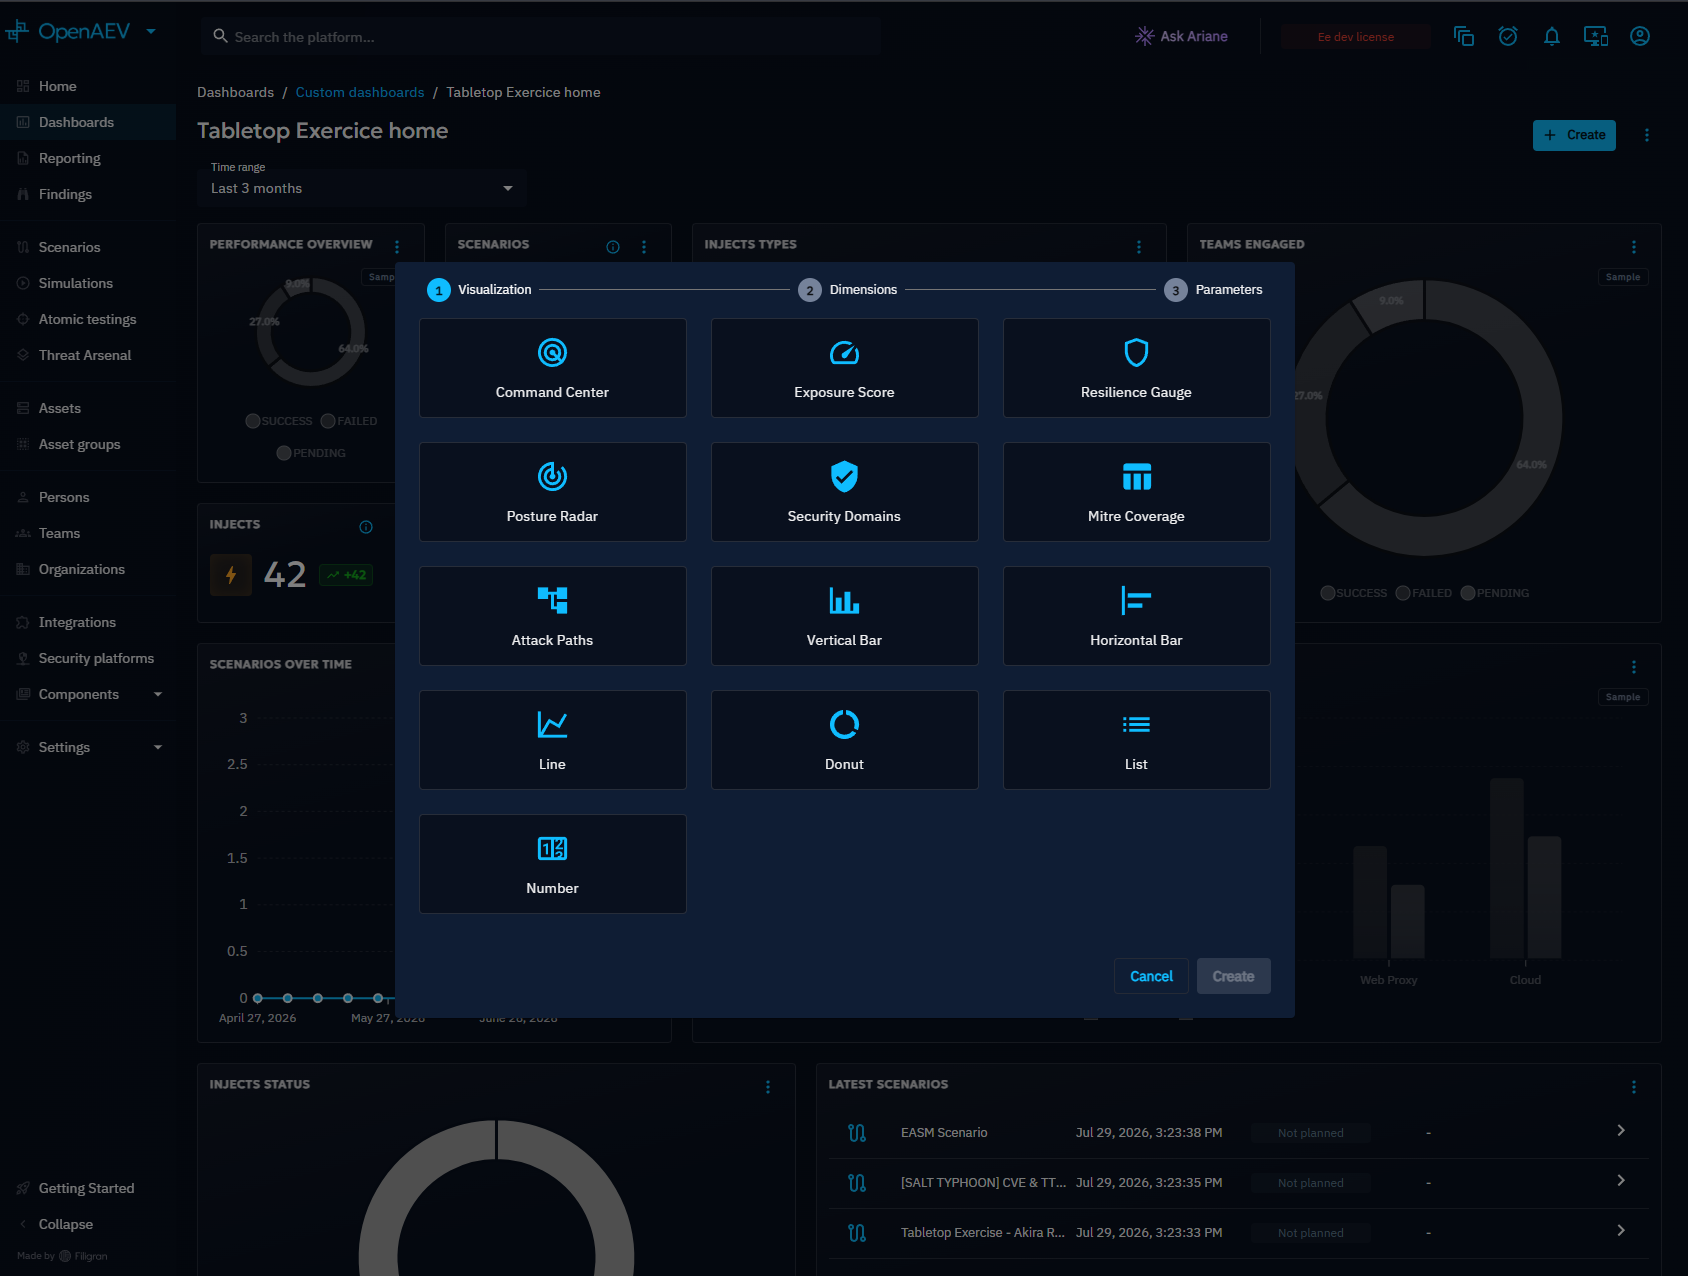Click the Cloud axis label
The height and width of the screenshot is (1276, 1688).
coord(1525,980)
